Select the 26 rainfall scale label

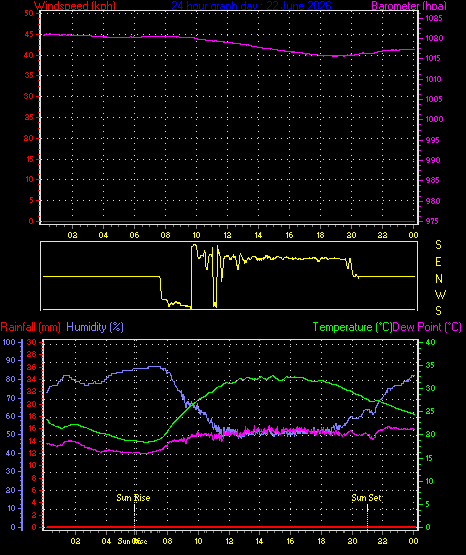pyautogui.click(x=32, y=367)
